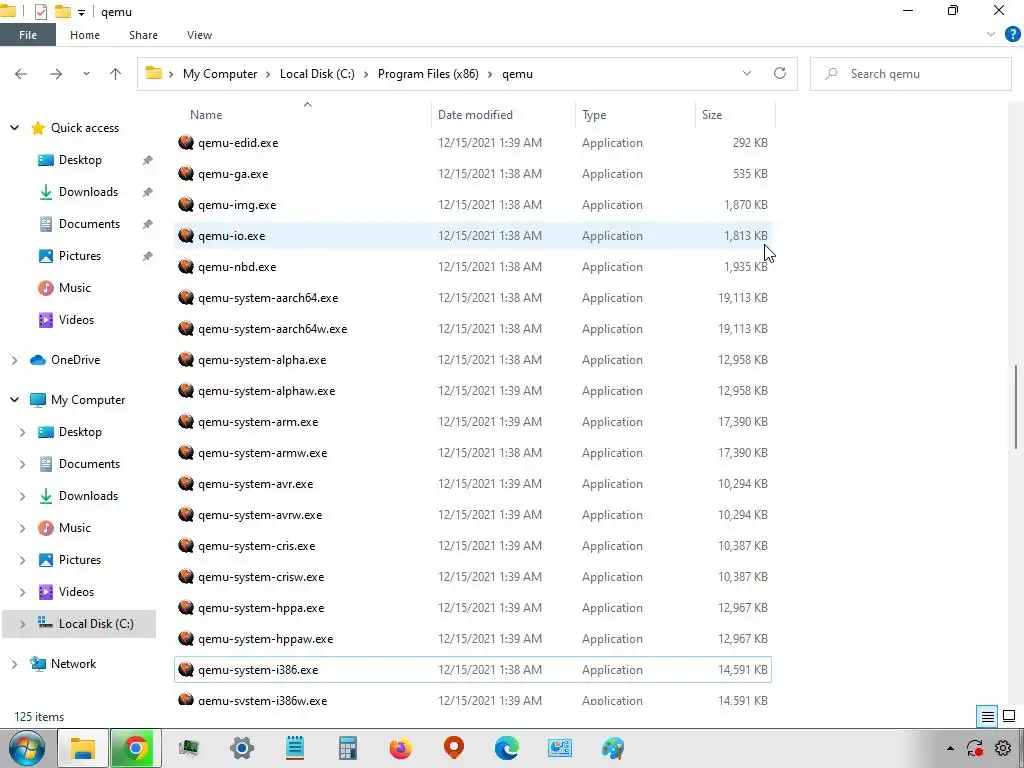Click the qemu-system-cris.exe file icon
1024x768 pixels.
(186, 546)
